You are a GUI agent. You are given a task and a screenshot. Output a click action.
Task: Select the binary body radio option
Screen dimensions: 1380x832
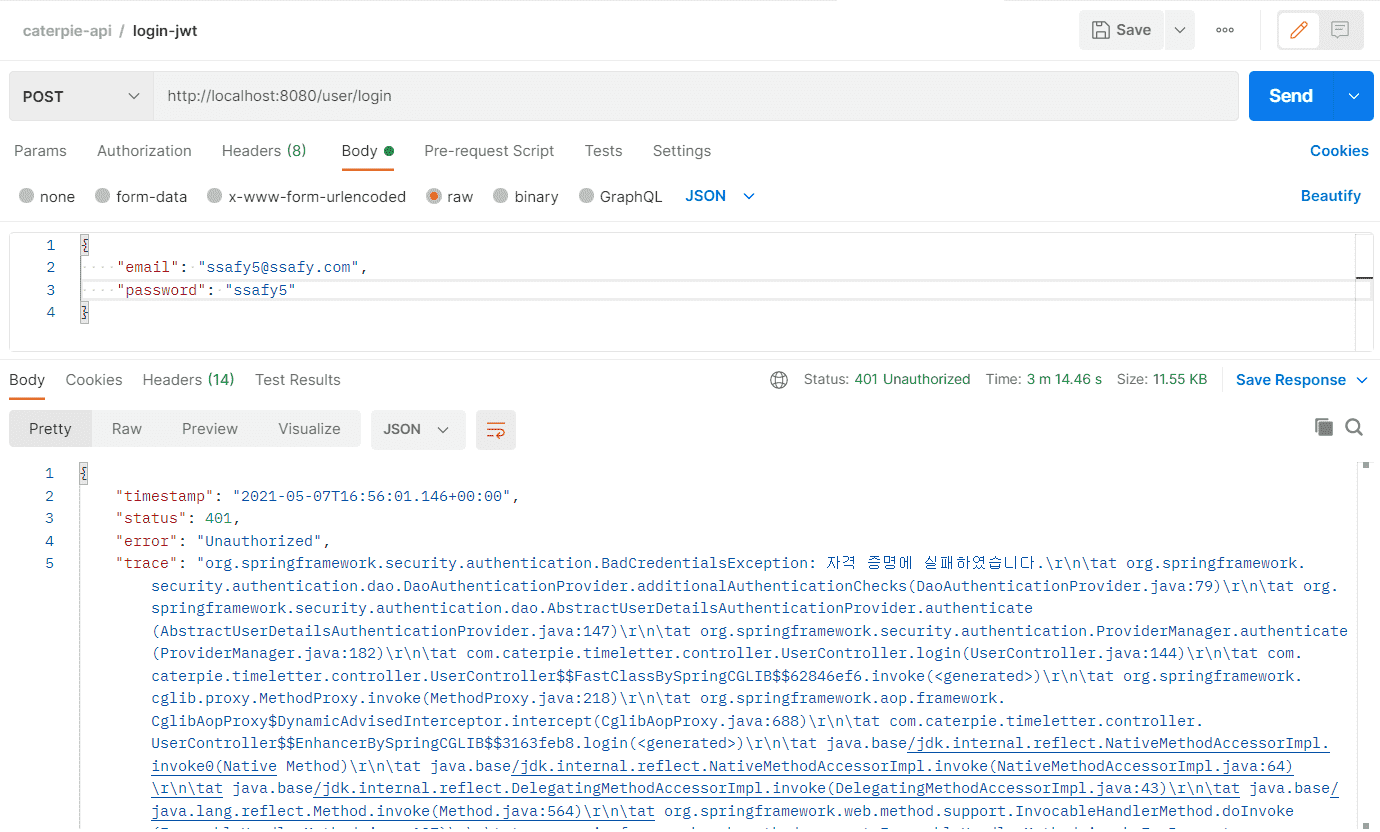[500, 197]
